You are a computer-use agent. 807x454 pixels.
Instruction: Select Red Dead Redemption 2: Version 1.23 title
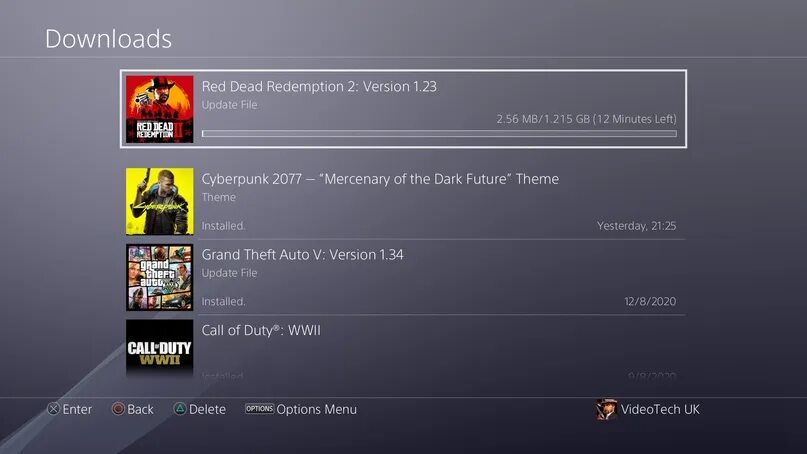point(319,86)
